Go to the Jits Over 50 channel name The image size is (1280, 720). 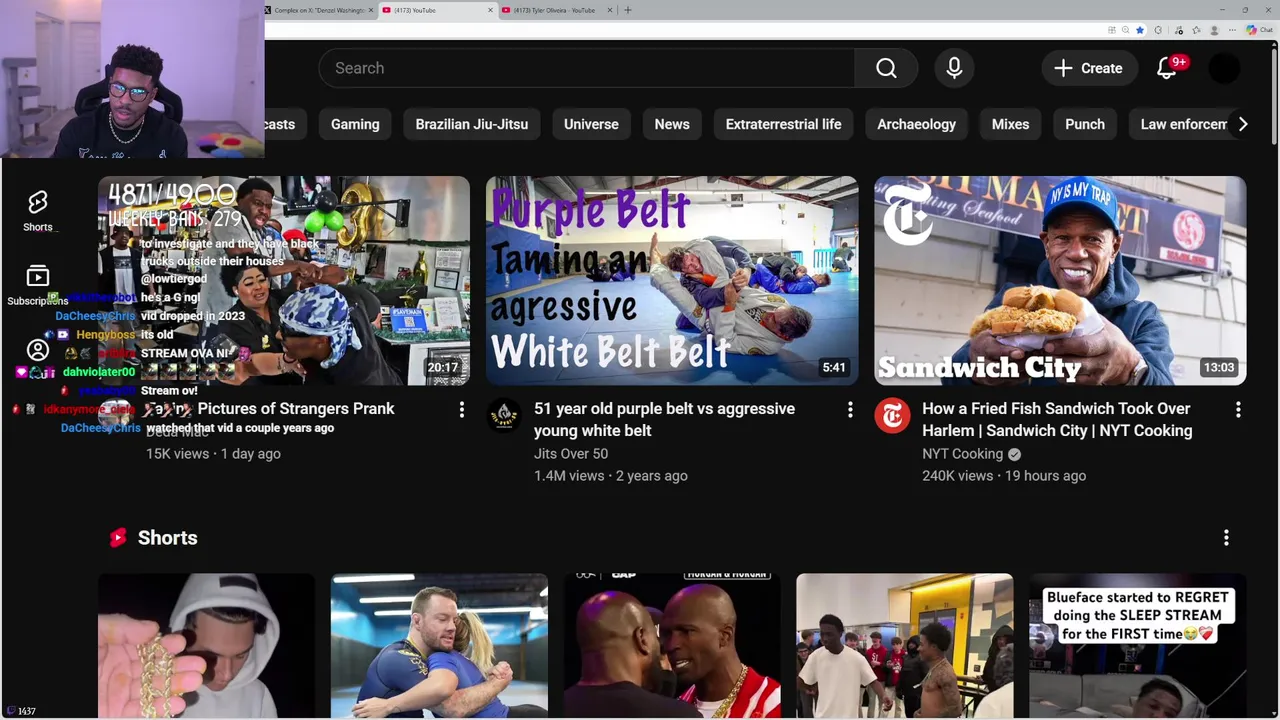(571, 454)
